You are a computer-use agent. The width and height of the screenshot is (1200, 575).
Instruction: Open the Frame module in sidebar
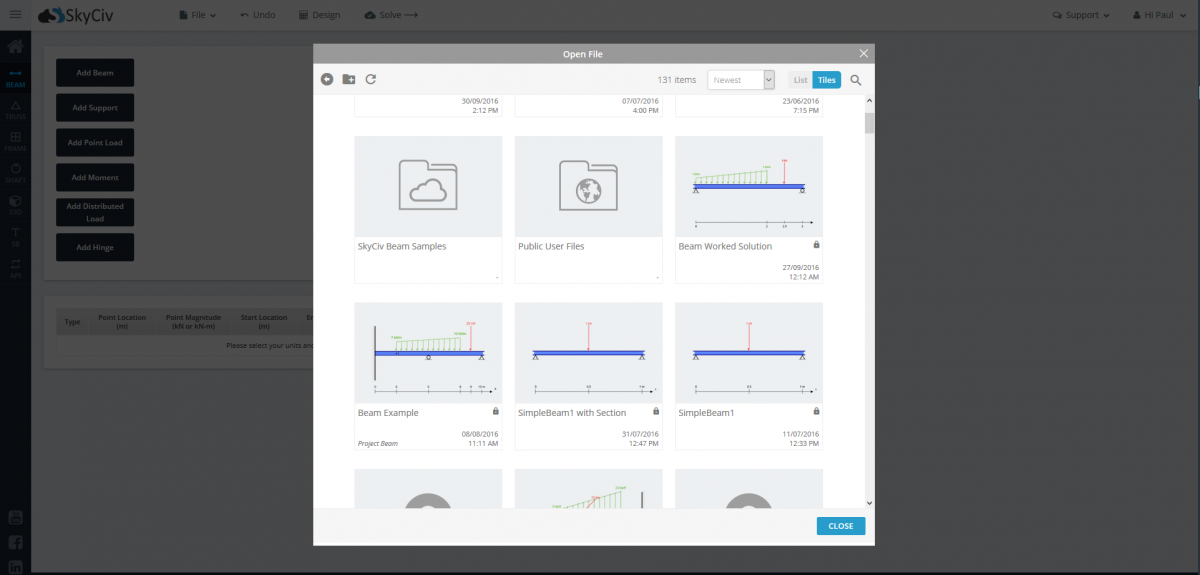pyautogui.click(x=15, y=140)
